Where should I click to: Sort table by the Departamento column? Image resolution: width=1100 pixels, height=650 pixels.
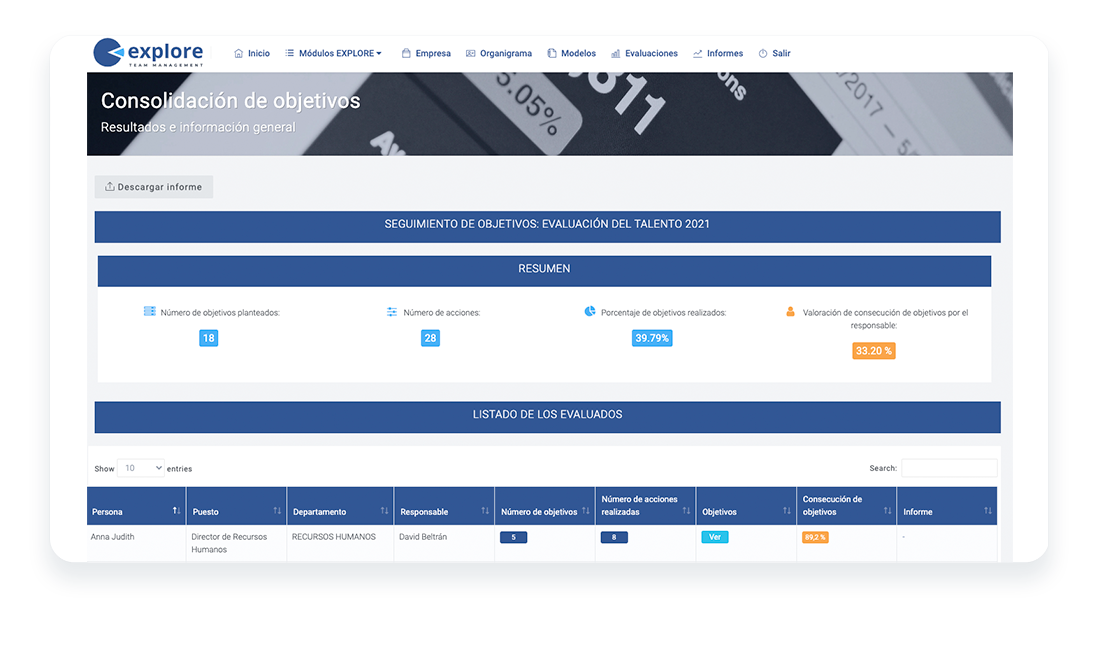point(340,506)
